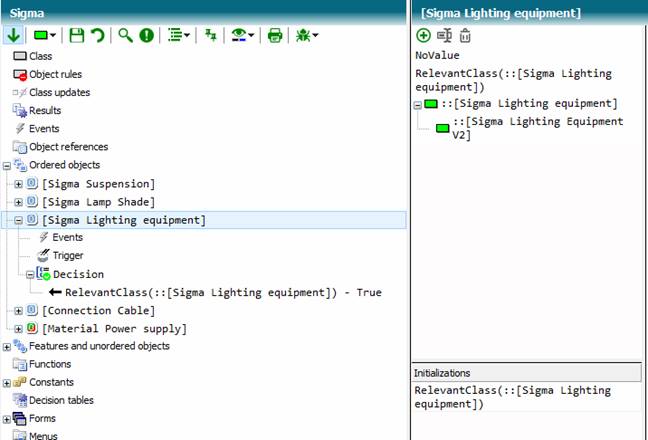The width and height of the screenshot is (648, 440).
Task: Click the tree structure toolbar icon
Action: (x=211, y=35)
